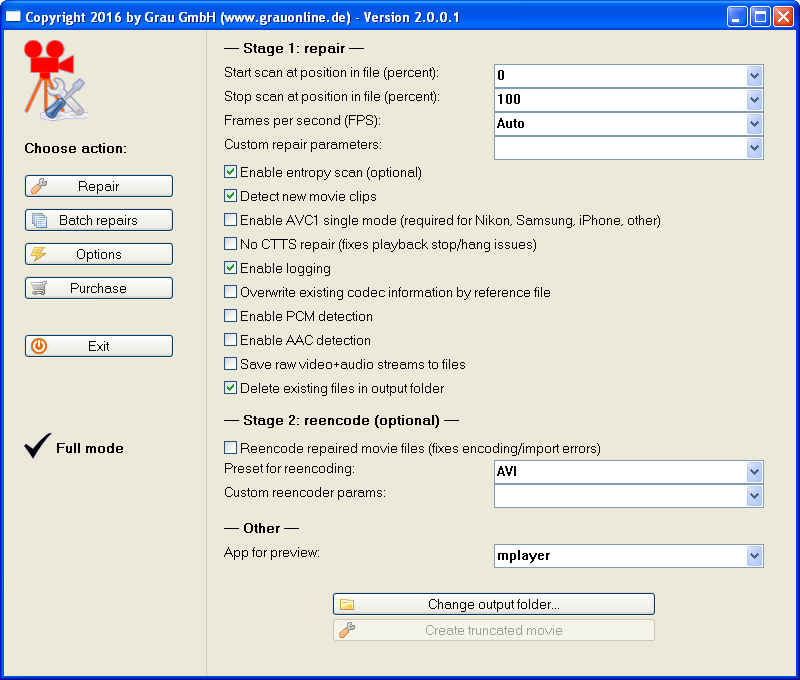Uncheck Delete existing files in output folder
800x680 pixels.
231,388
